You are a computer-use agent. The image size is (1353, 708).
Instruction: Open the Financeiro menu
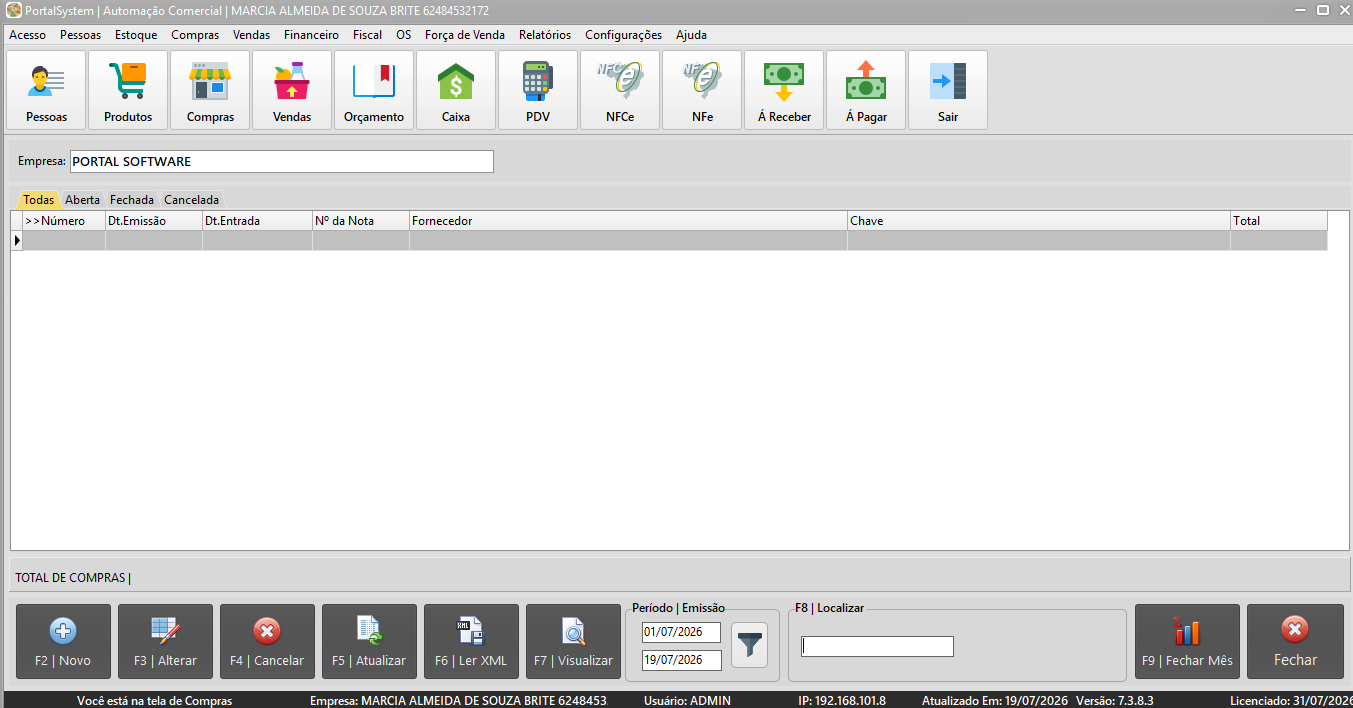(311, 34)
